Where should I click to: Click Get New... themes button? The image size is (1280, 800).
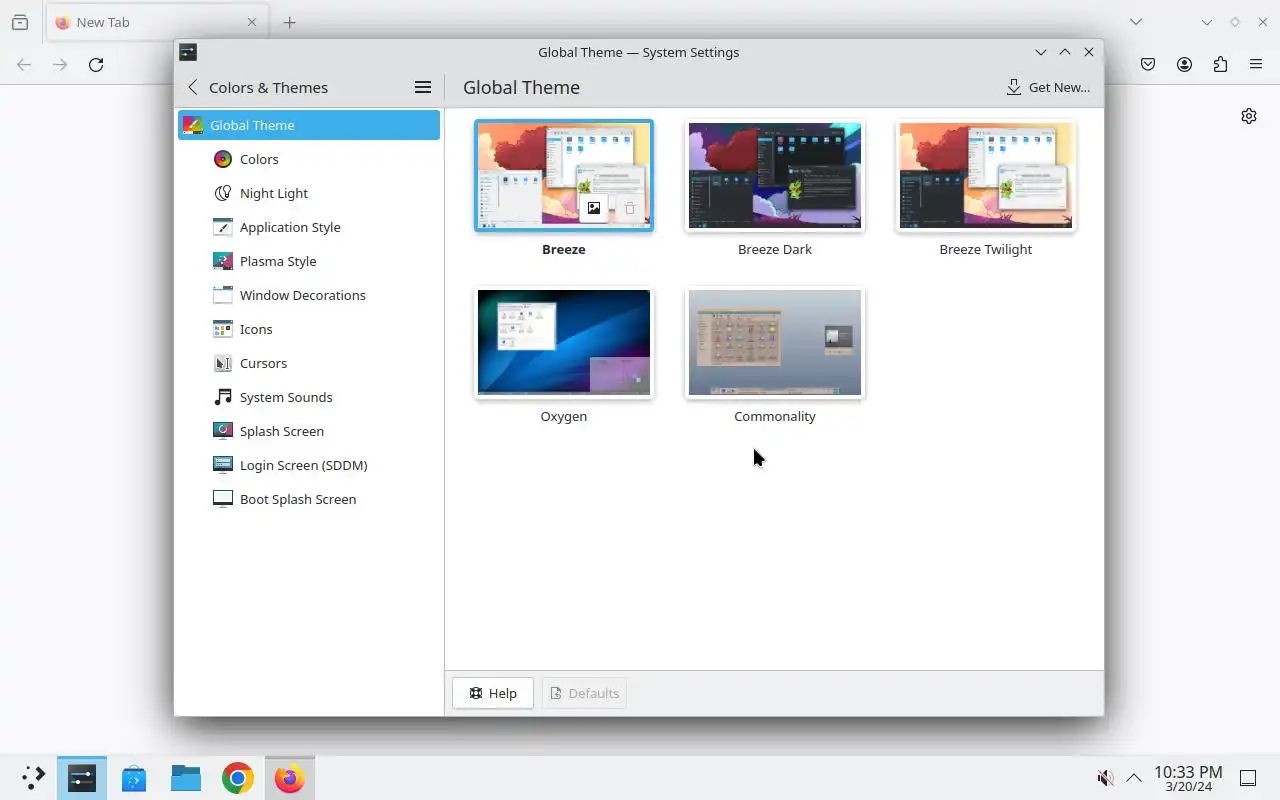pos(1048,87)
